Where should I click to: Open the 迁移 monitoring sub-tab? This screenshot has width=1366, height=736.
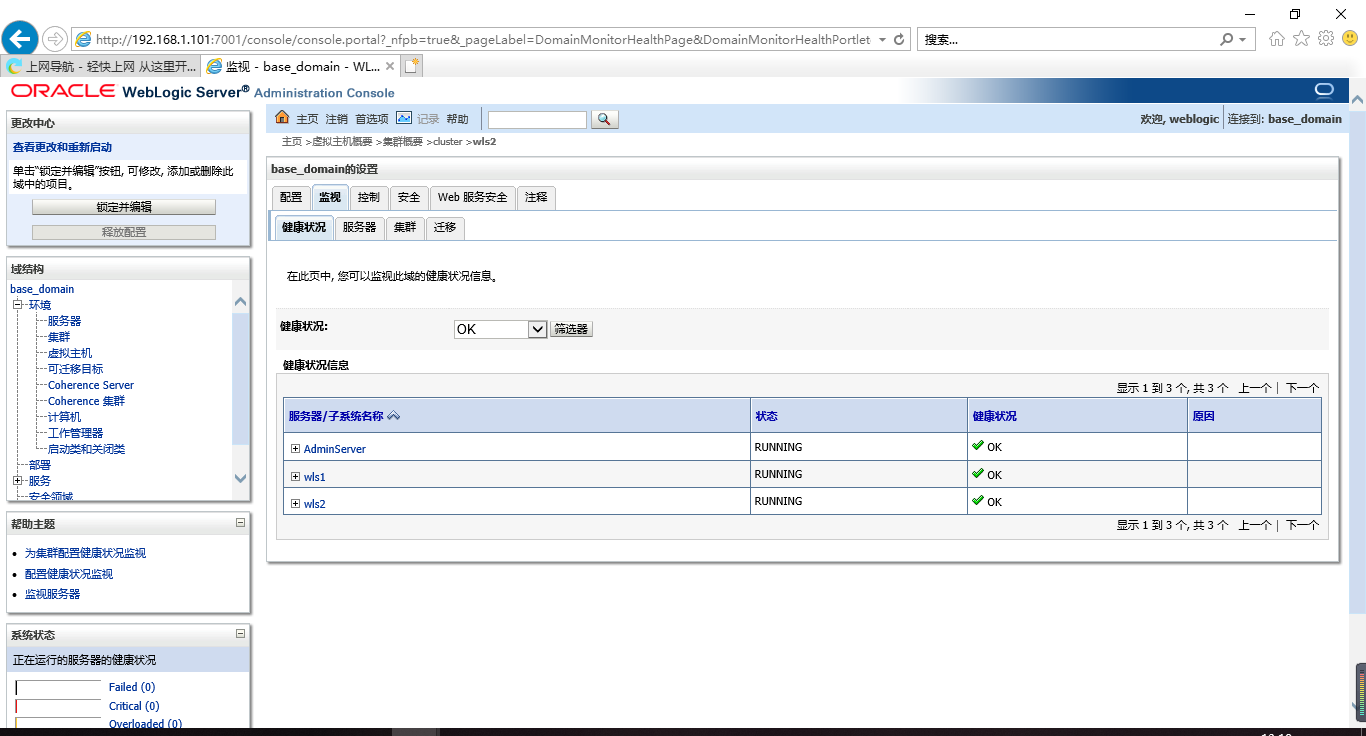(445, 227)
